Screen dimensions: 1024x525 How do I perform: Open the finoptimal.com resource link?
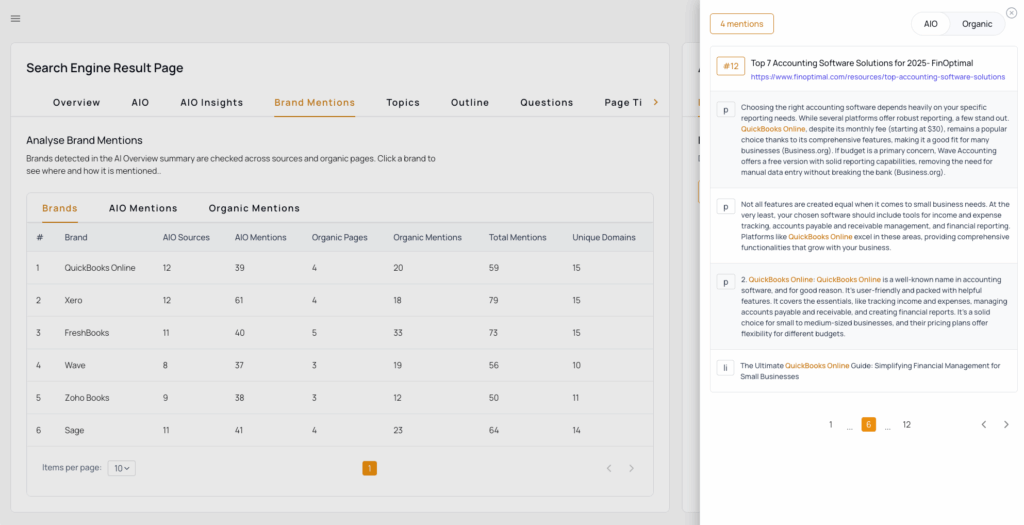click(x=878, y=77)
